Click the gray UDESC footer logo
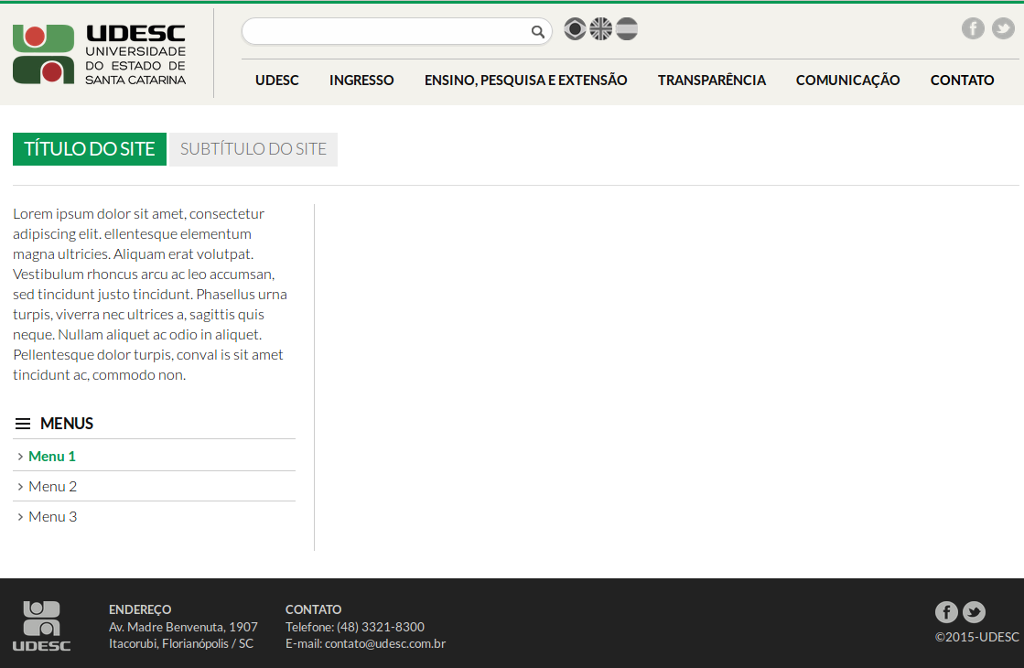Screen dimensions: 1024x668 point(42,625)
